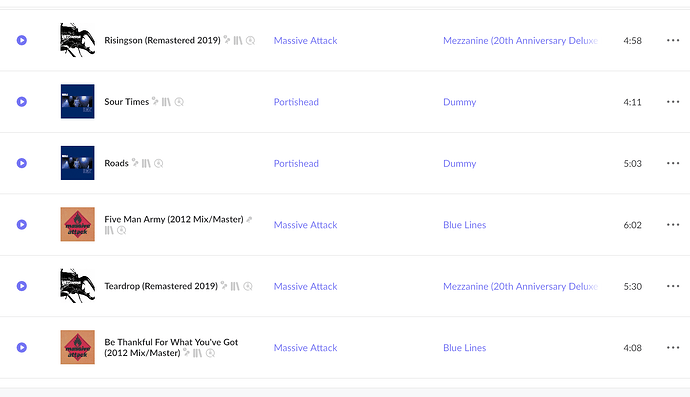Play Teardrop (Remastered 2019)

click(x=22, y=286)
